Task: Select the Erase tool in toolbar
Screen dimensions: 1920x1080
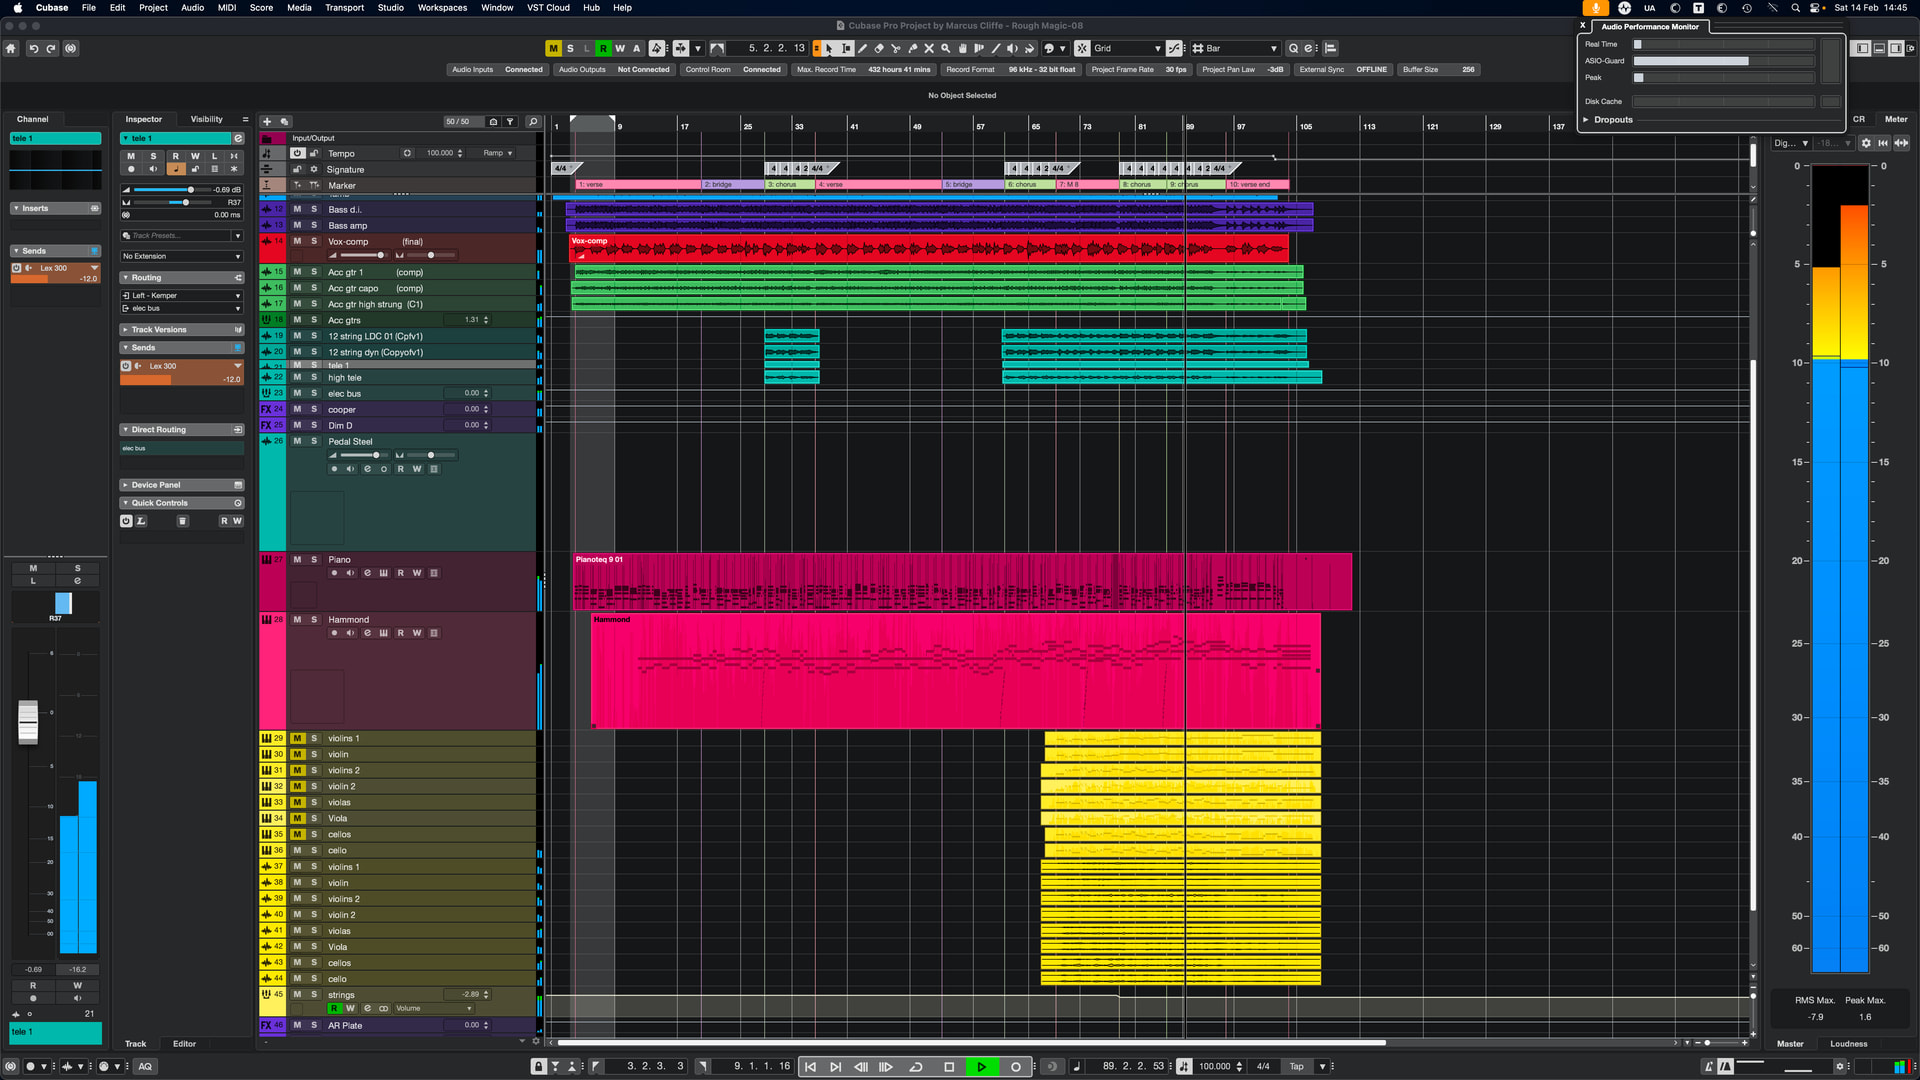Action: 879,48
